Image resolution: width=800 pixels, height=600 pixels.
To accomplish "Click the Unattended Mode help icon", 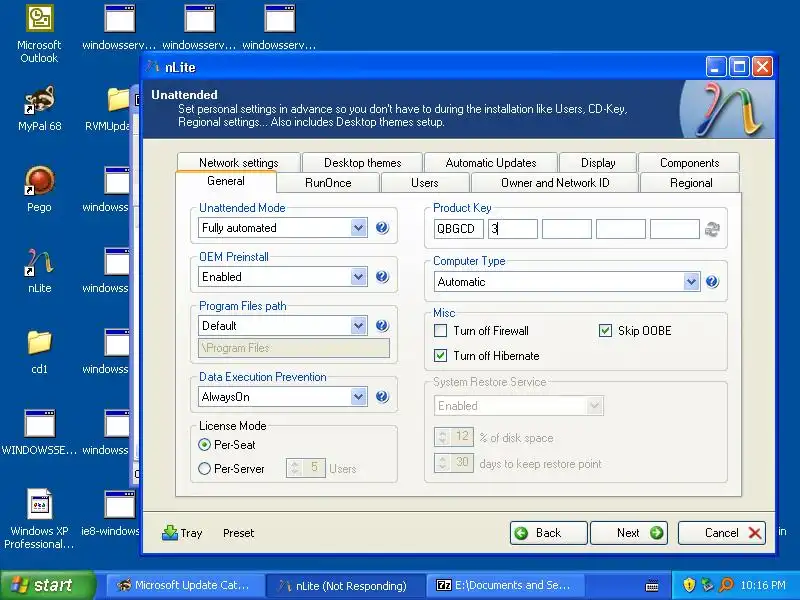I will (x=382, y=228).
